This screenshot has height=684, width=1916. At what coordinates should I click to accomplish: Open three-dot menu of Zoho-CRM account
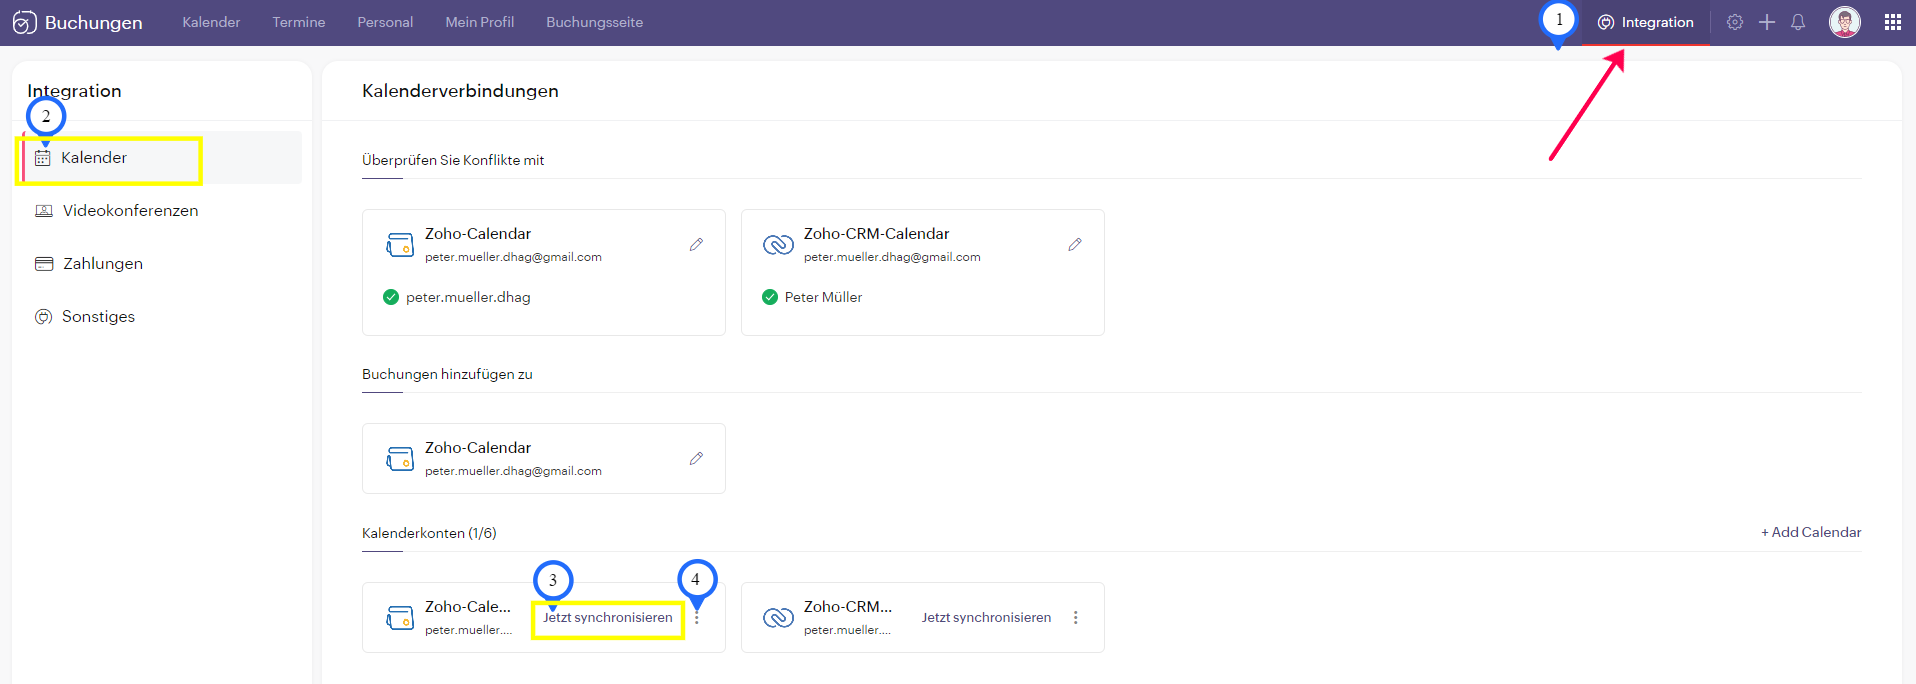(1076, 618)
